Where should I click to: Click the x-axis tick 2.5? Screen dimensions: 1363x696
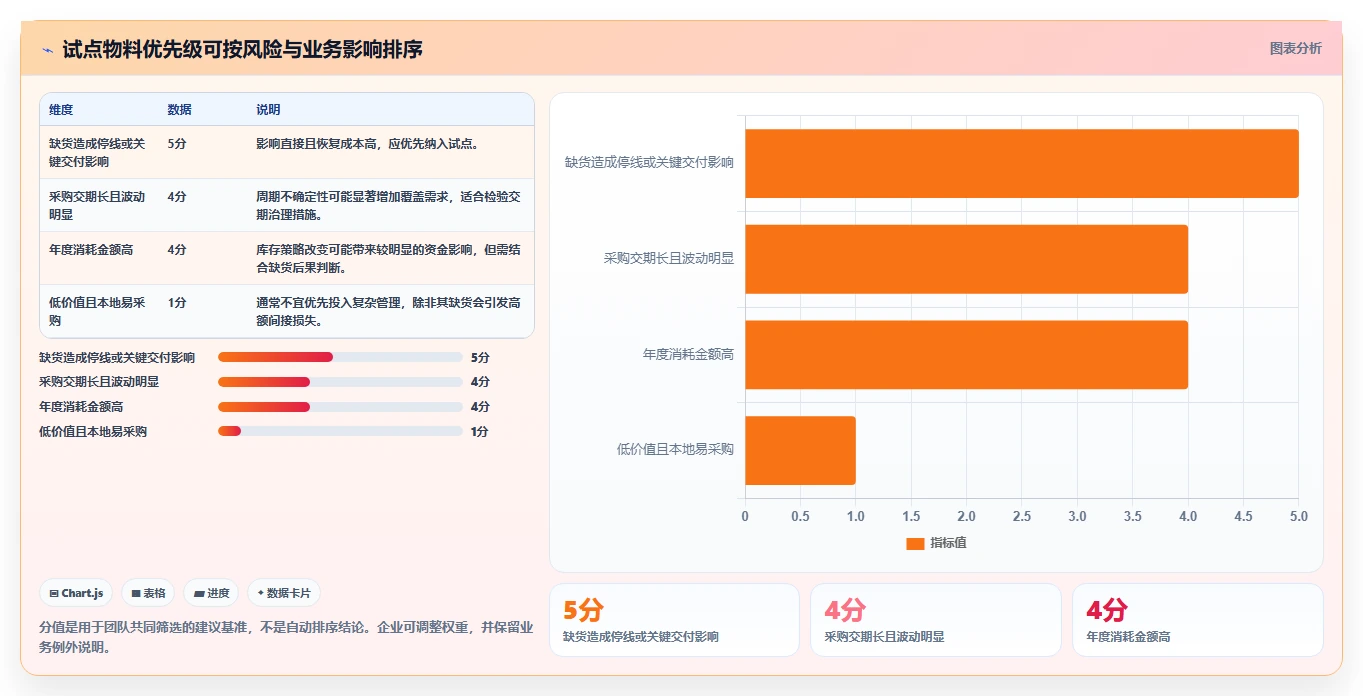pyautogui.click(x=1022, y=517)
